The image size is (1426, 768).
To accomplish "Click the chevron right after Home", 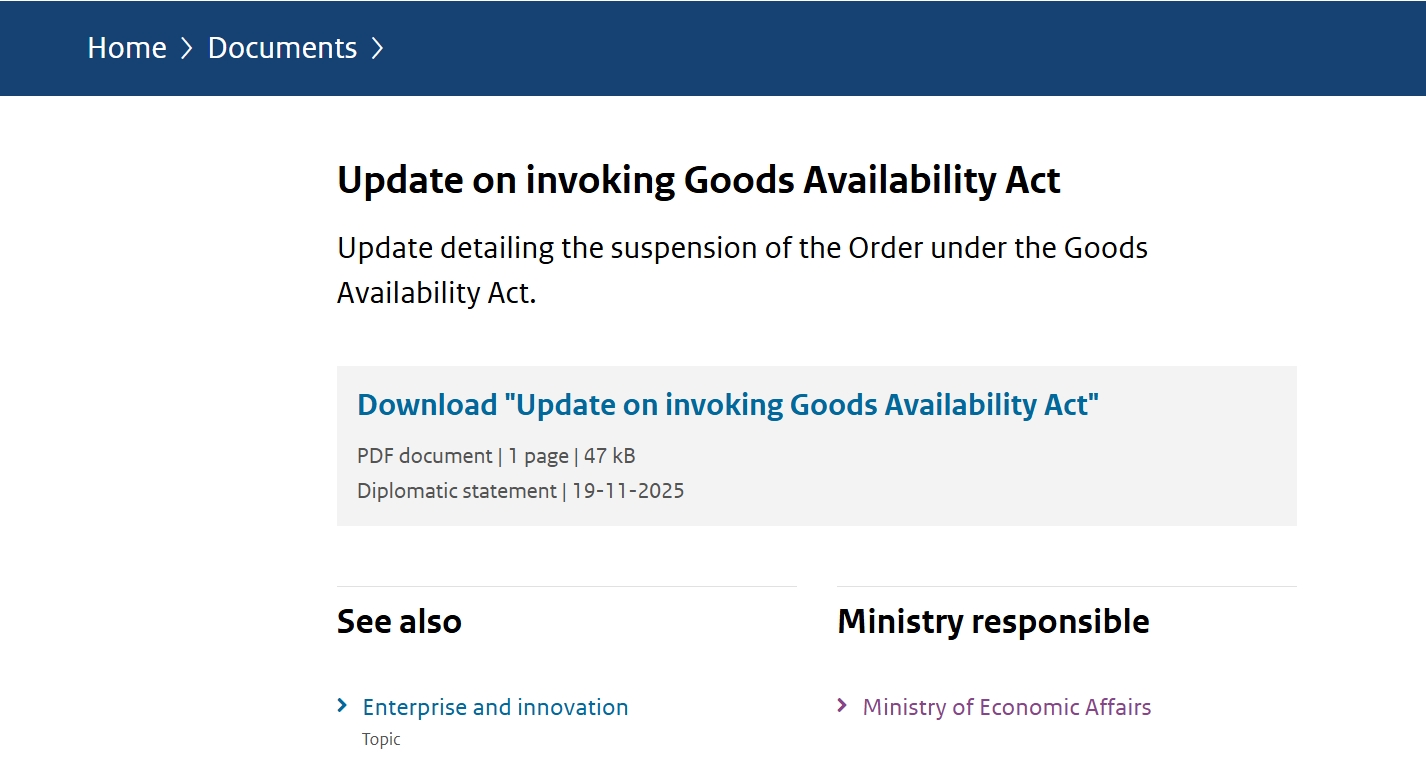I will click(x=187, y=48).
